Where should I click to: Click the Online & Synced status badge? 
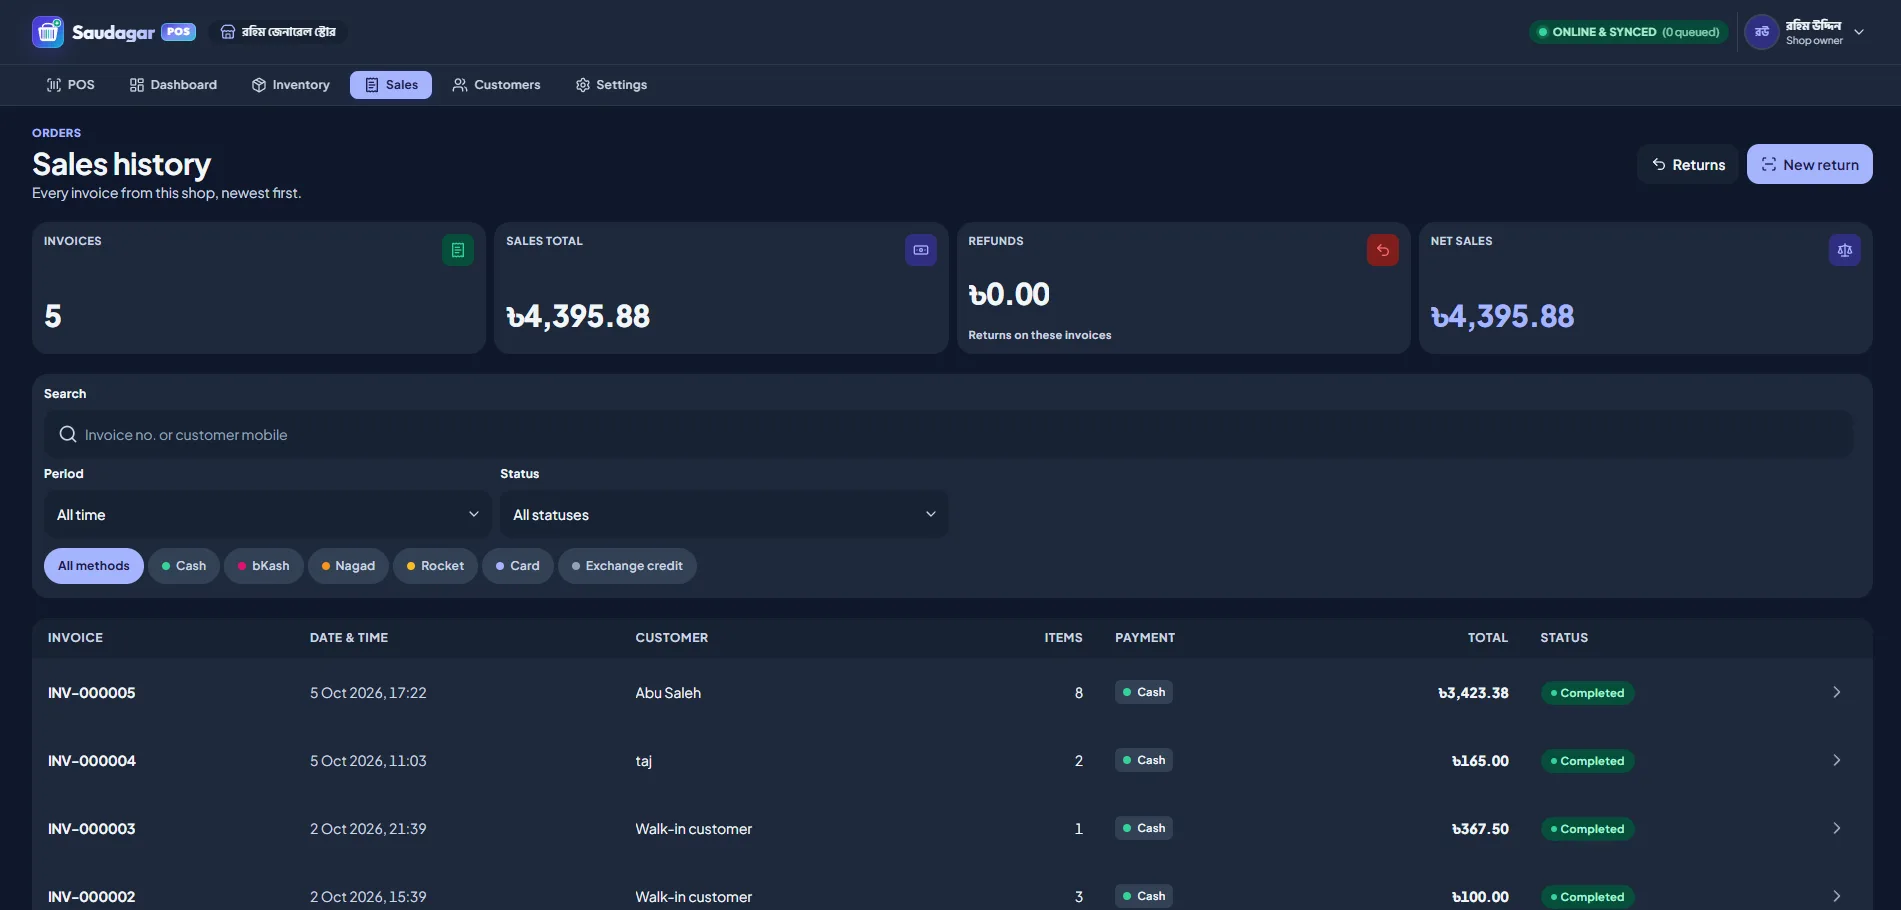(x=1629, y=32)
